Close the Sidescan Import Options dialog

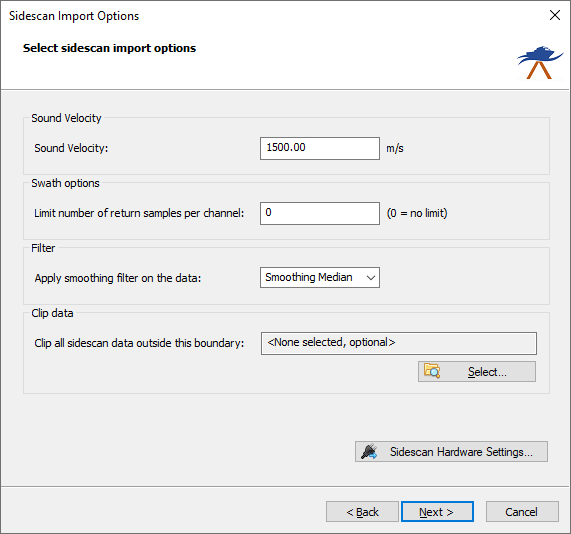click(x=555, y=15)
